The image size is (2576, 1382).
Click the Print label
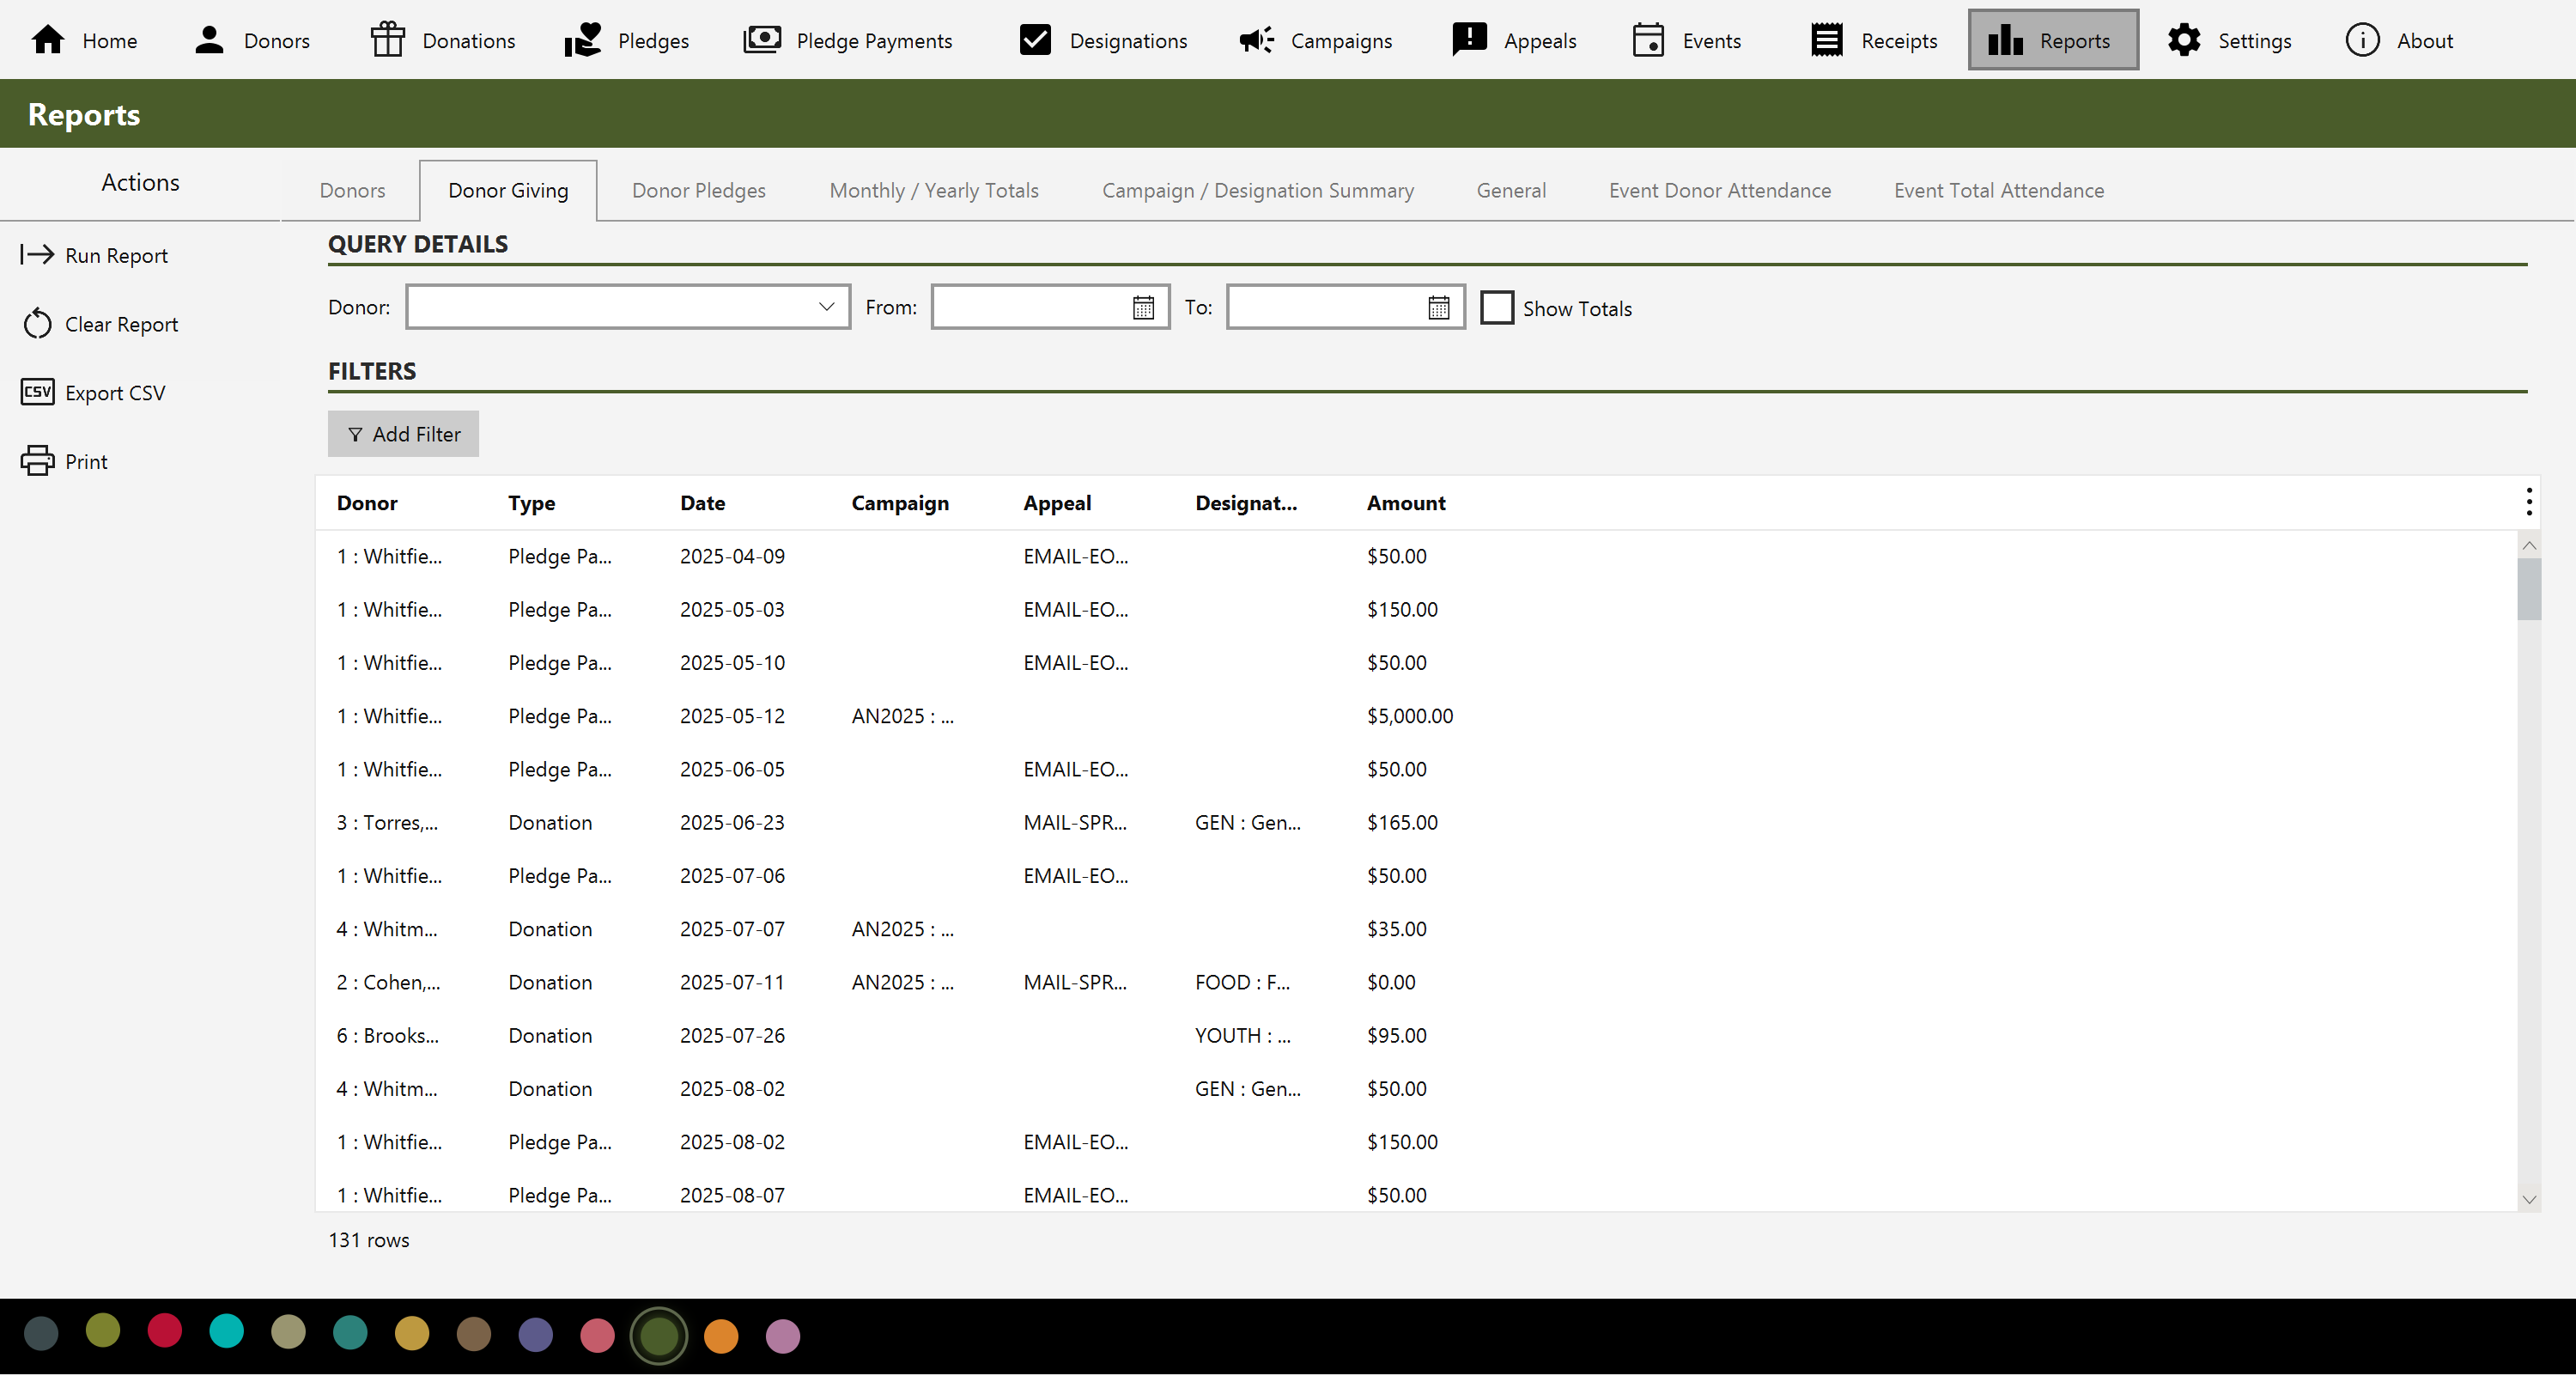point(86,462)
